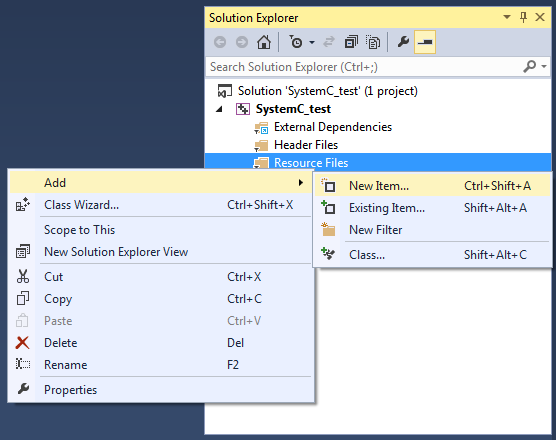The height and width of the screenshot is (440, 556).
Task: Toggle auto-hide pin of Solution Explorer
Action: pos(523,17)
